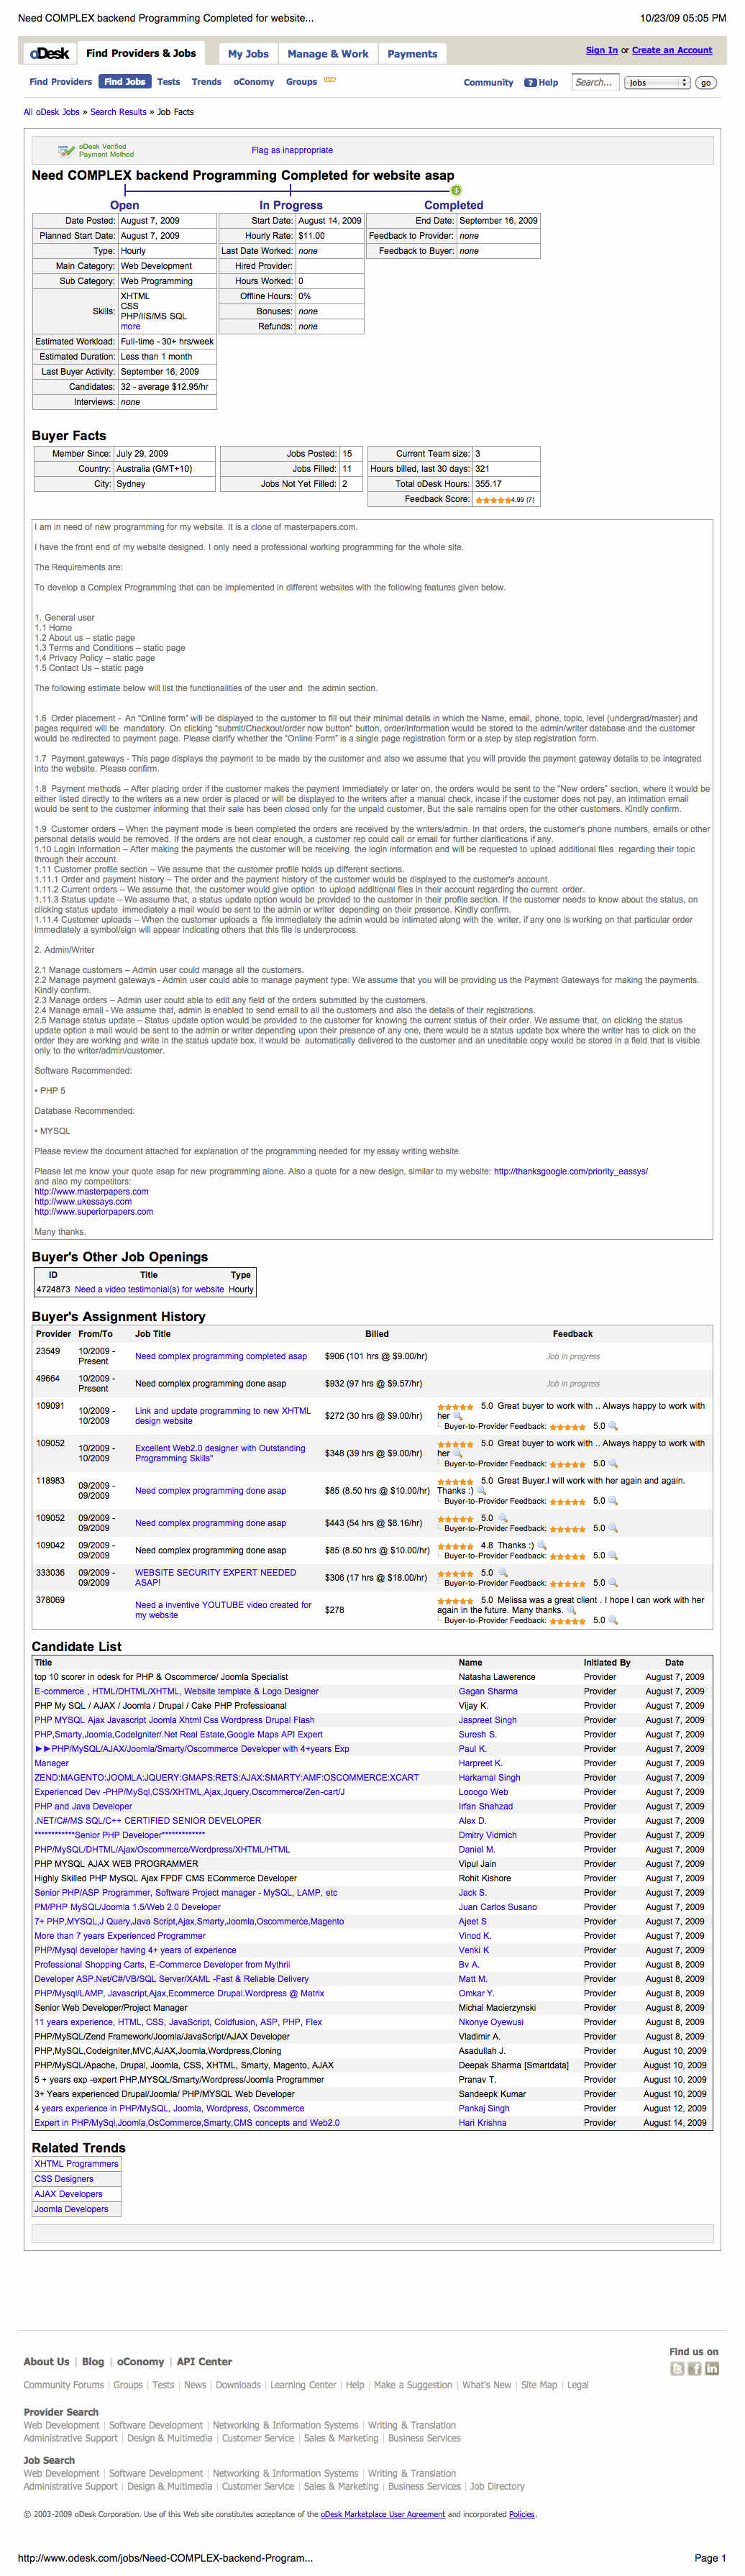Open Need a video testimonial(s) for website job
Image resolution: width=745 pixels, height=2576 pixels.
pos(149,1289)
